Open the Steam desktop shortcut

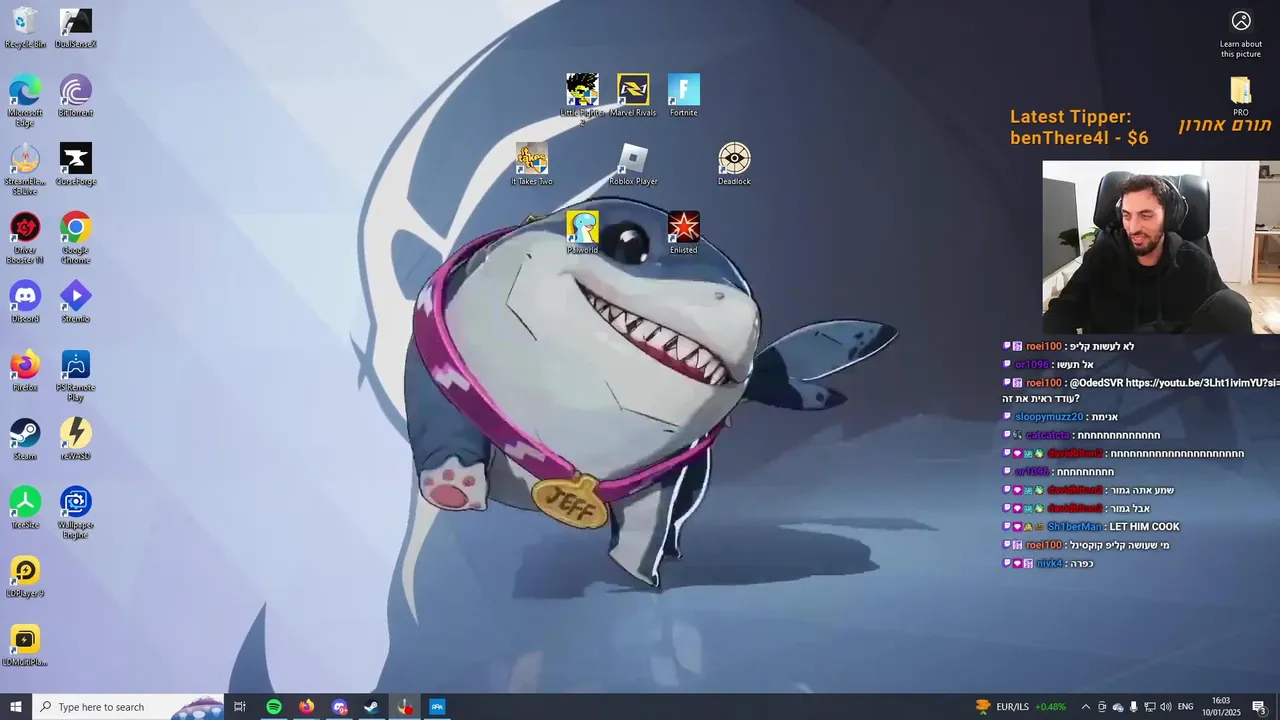tap(25, 439)
